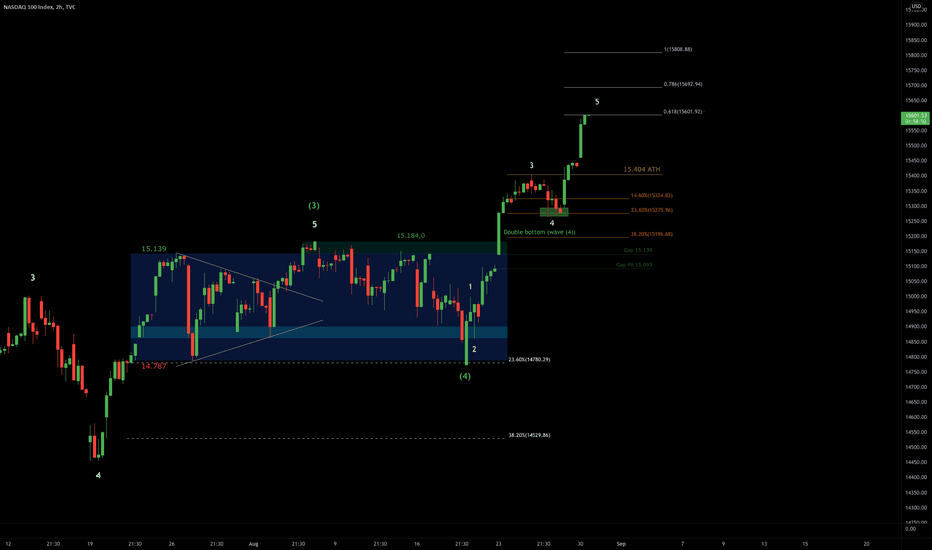932x550 pixels.
Task: Click the red 14.787 range-bottom label
Action: 154,366
